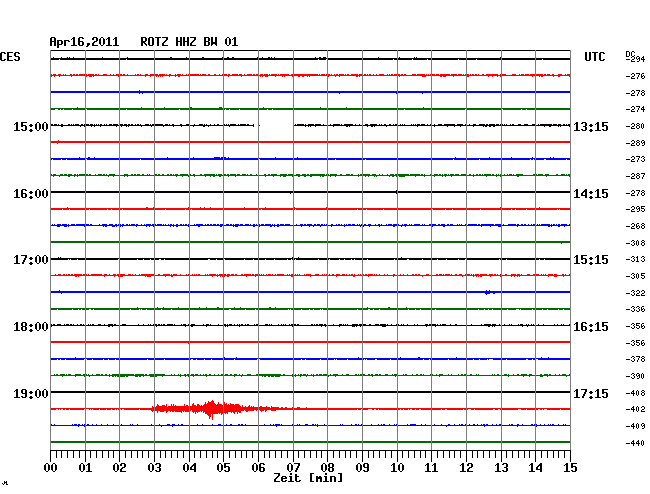Image resolution: width=650 pixels, height=494 pixels.
Task: Click the 09 minute axis label
Action: [362, 467]
